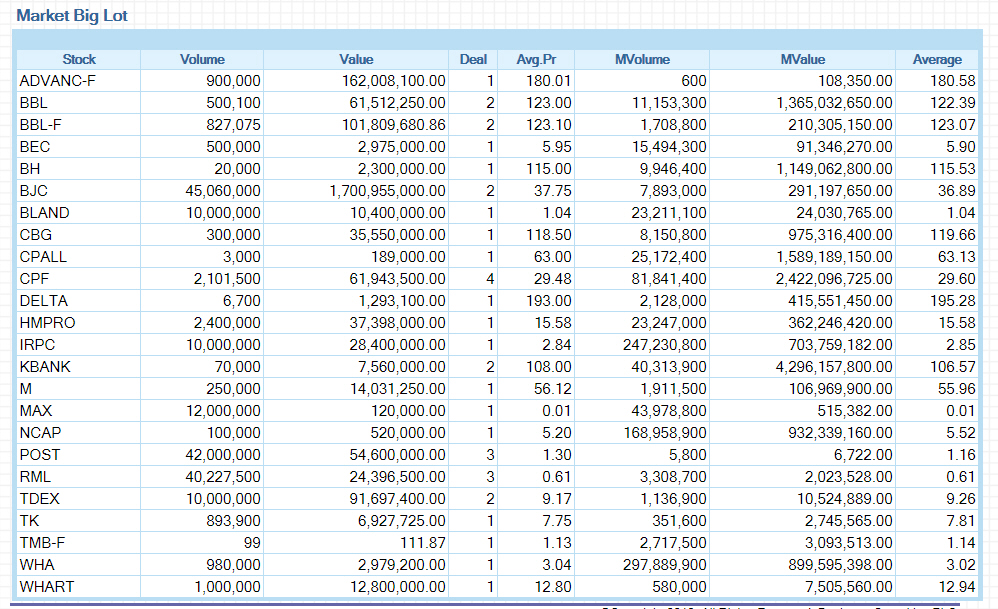998x609 pixels.
Task: Click the MValue column header
Action: pos(803,59)
